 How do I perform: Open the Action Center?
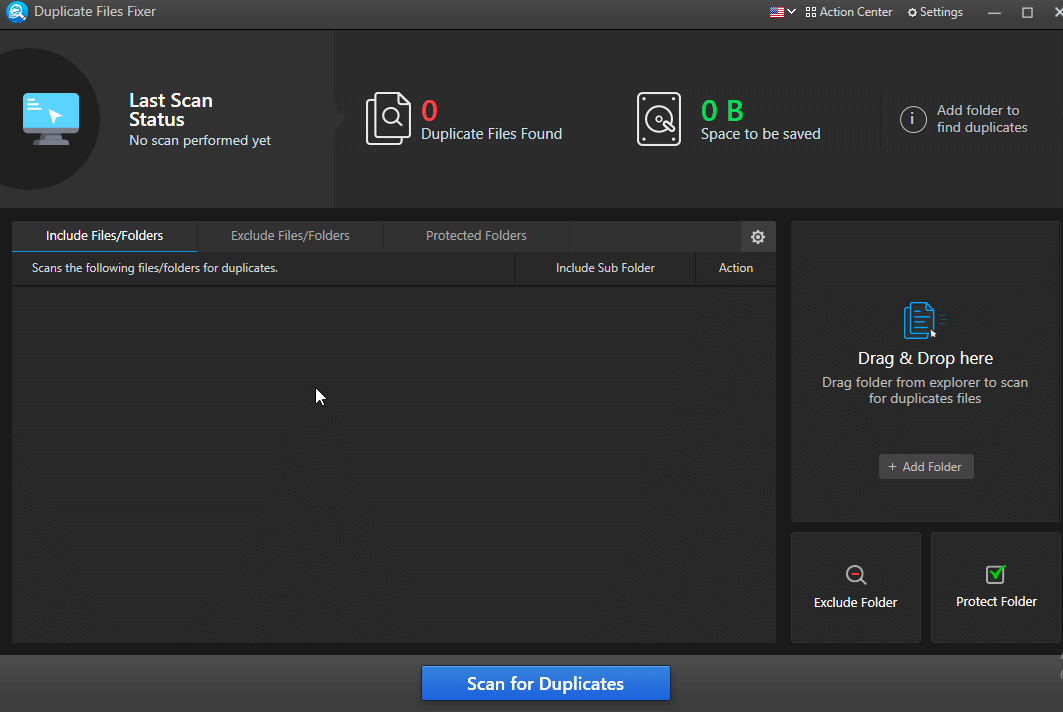point(848,12)
